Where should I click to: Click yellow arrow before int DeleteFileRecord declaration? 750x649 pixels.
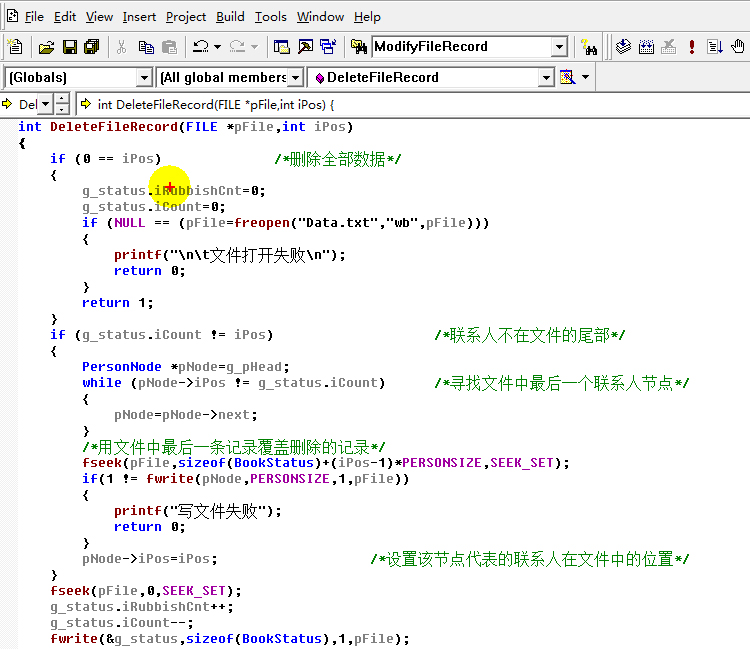point(86,104)
